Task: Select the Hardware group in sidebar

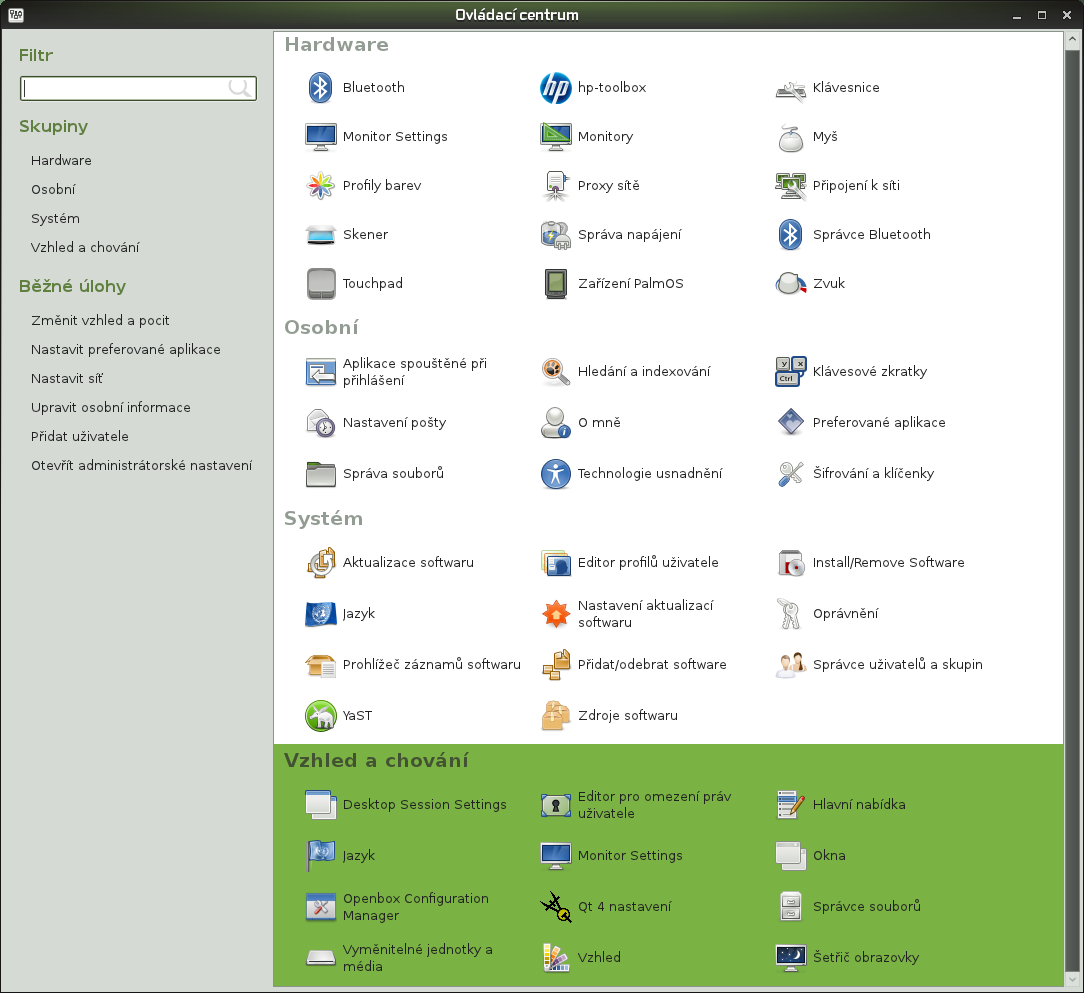Action: point(61,160)
